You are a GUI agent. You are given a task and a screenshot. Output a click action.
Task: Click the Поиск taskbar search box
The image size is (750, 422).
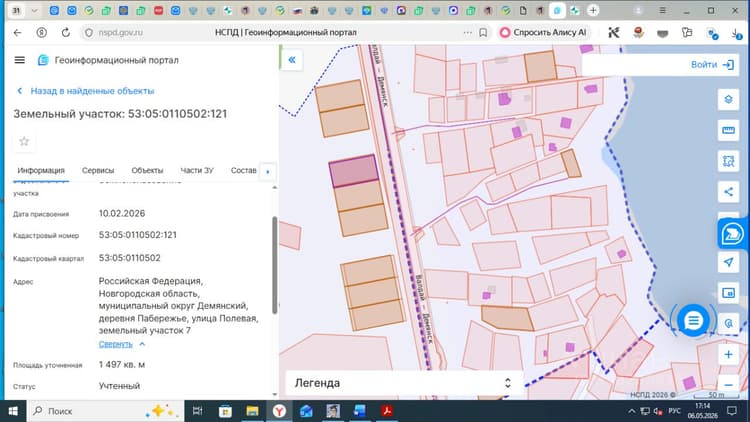105,411
